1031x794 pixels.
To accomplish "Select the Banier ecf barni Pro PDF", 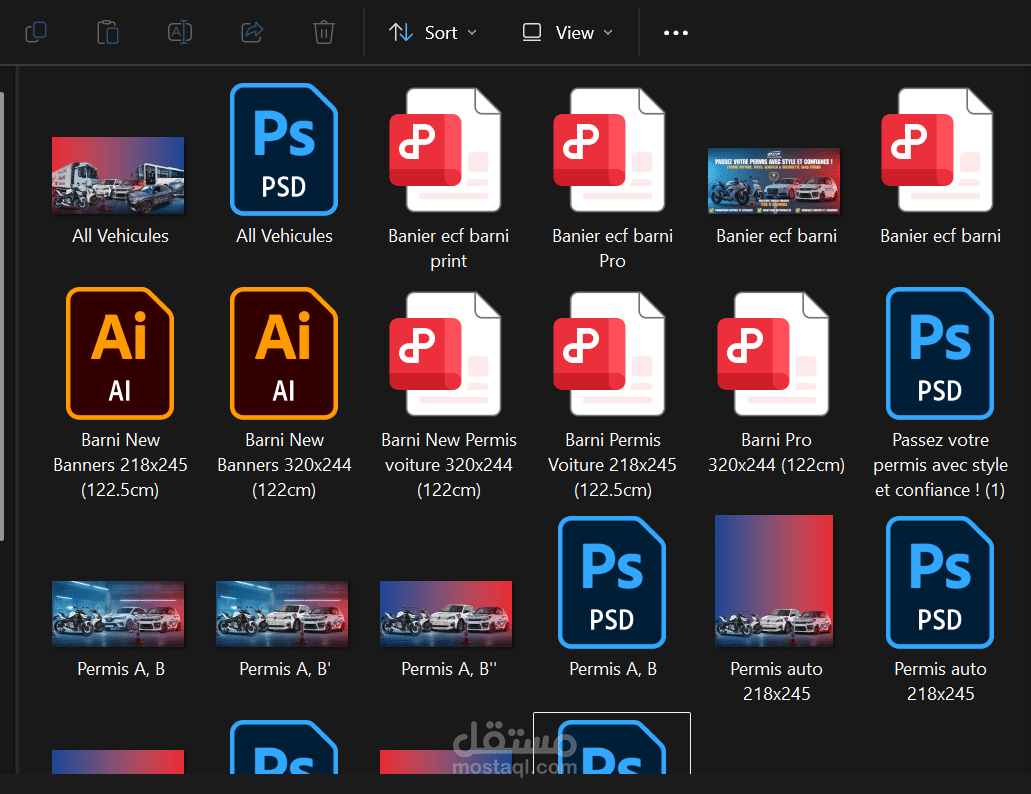I will (610, 151).
